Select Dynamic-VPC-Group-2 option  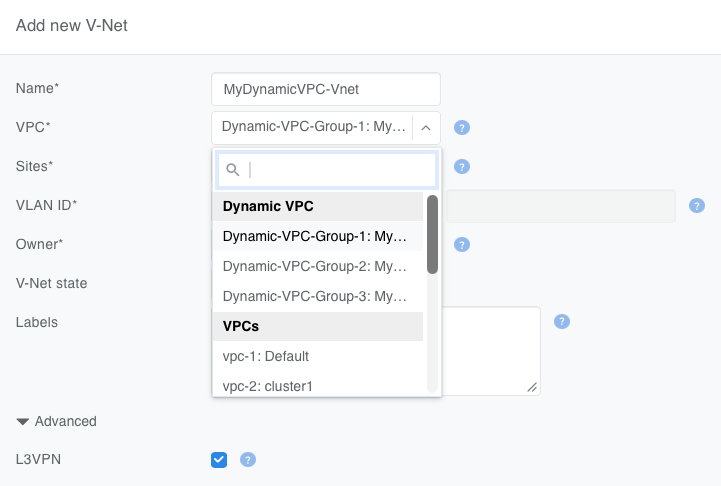coord(318,266)
